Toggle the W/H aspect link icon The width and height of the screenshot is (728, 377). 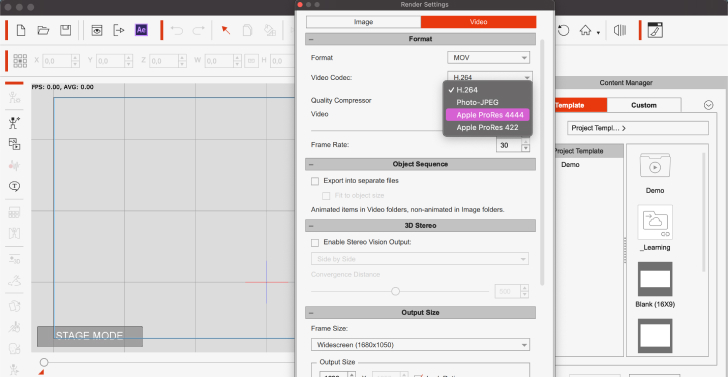pyautogui.click(x=251, y=61)
